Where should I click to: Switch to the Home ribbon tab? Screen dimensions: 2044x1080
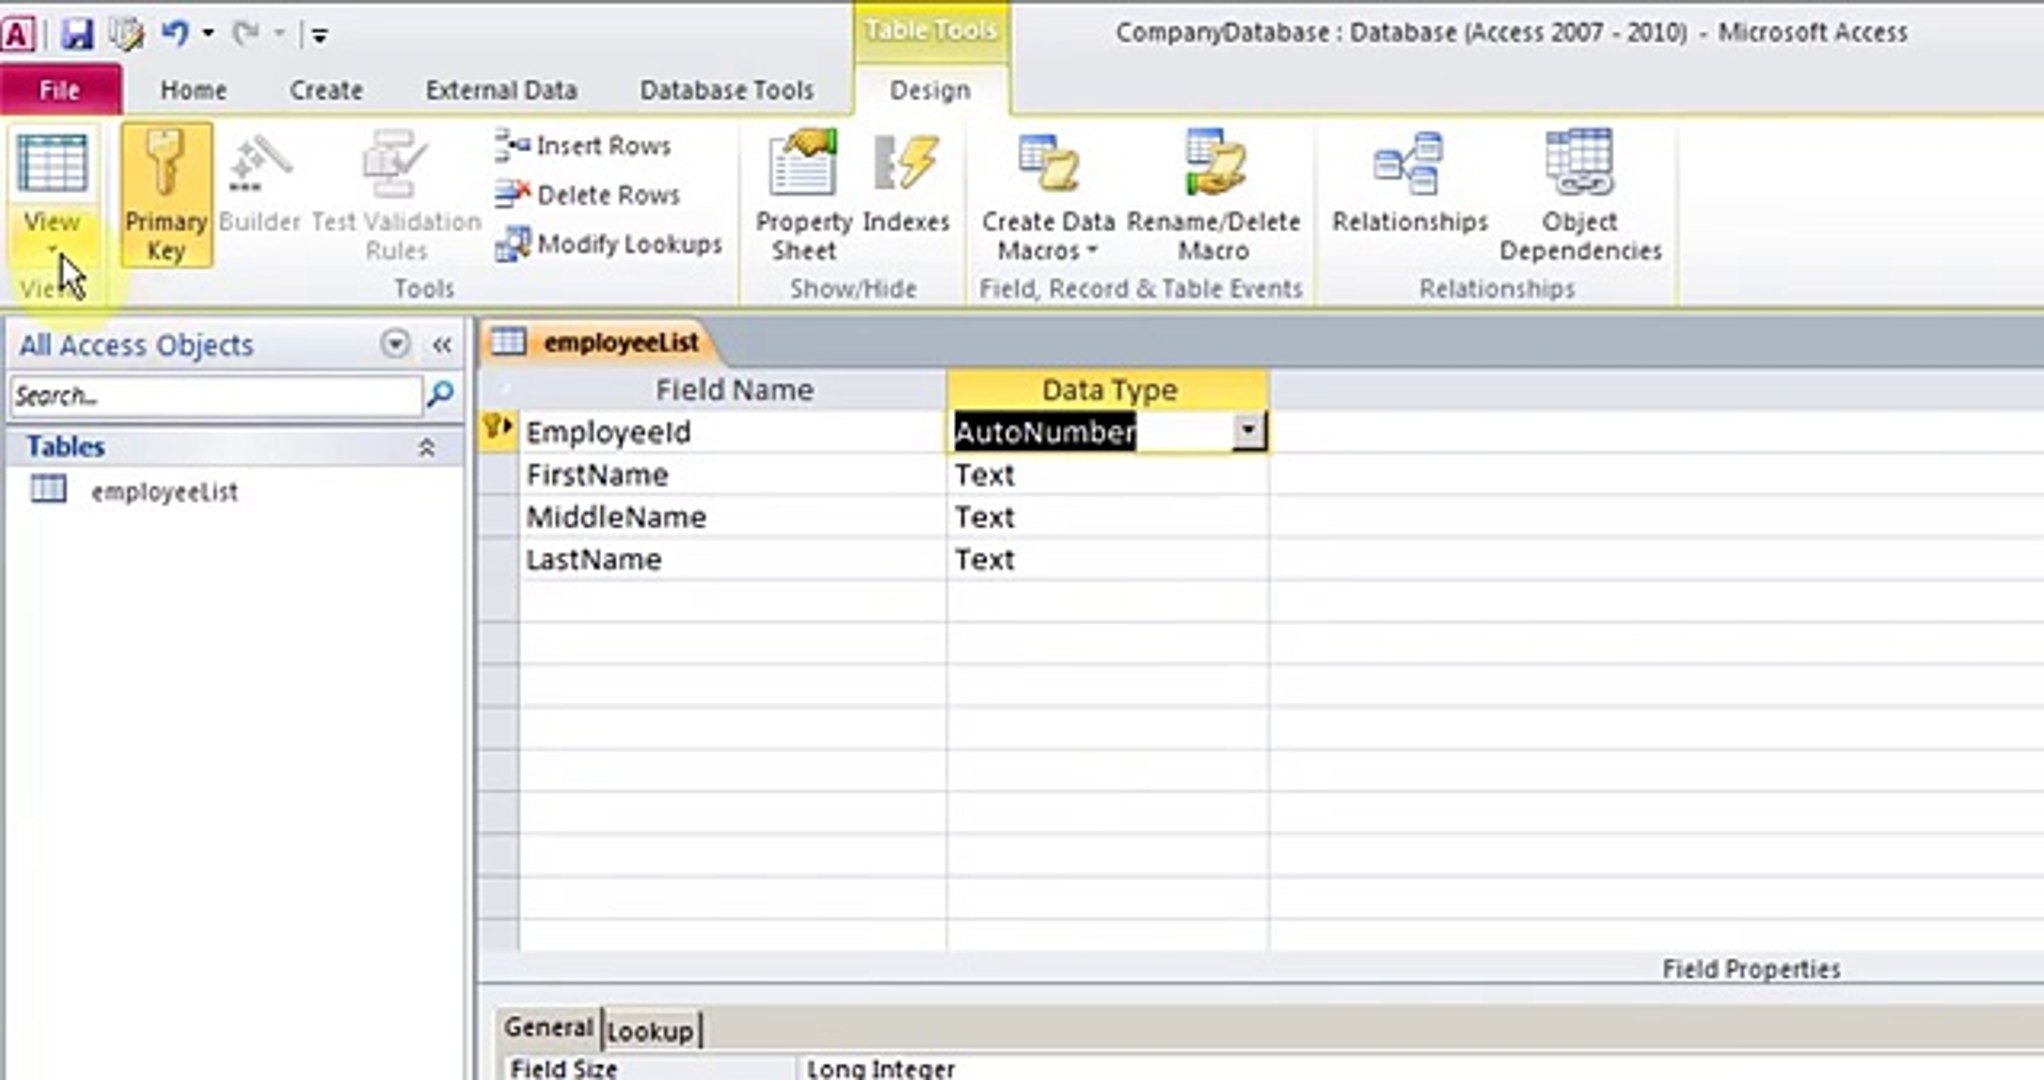(x=193, y=90)
